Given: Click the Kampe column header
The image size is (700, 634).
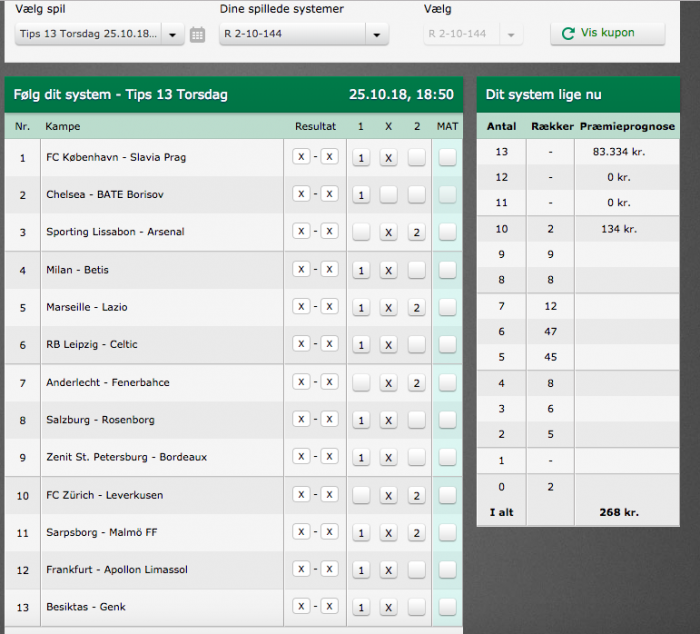Looking at the screenshot, I should pos(62,126).
